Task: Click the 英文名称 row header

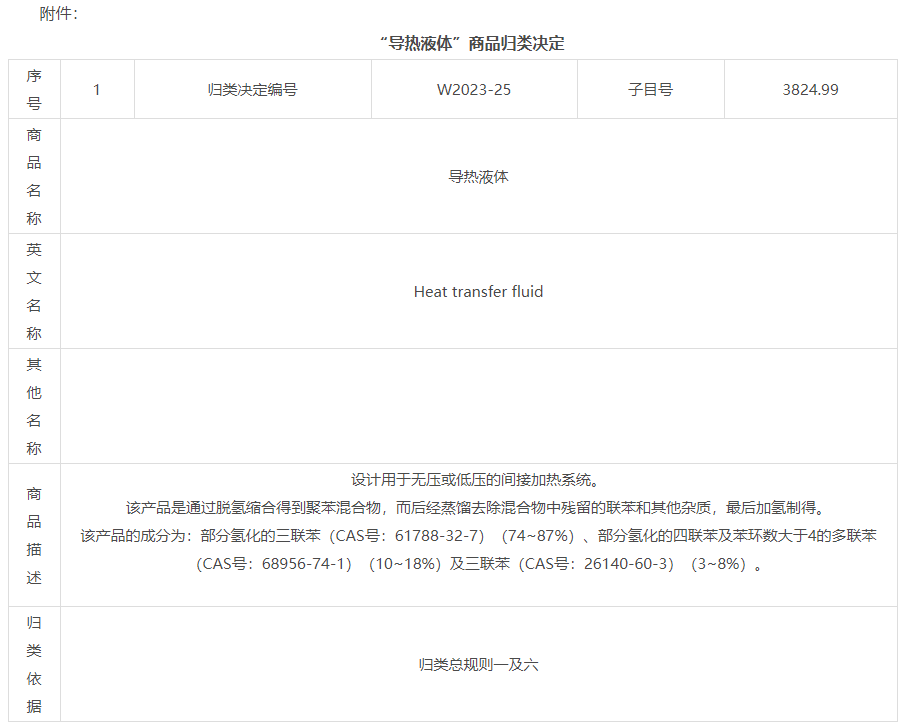Action: tap(34, 291)
